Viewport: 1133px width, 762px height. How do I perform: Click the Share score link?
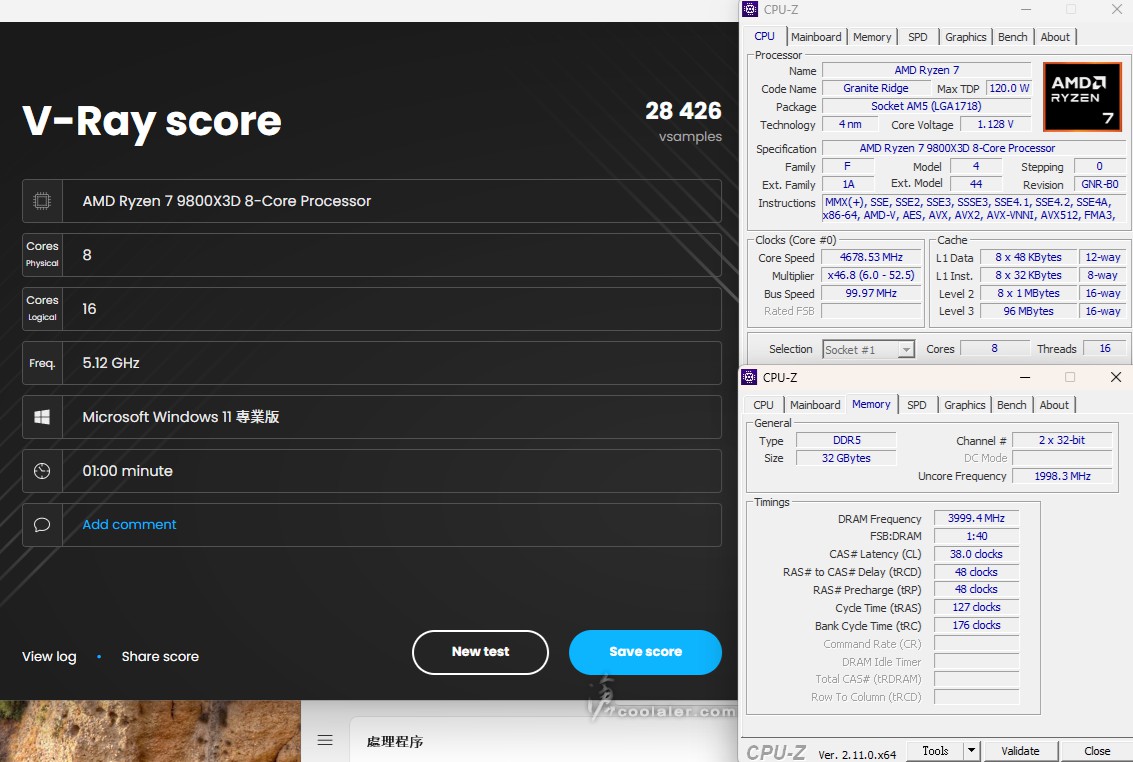[x=160, y=657]
